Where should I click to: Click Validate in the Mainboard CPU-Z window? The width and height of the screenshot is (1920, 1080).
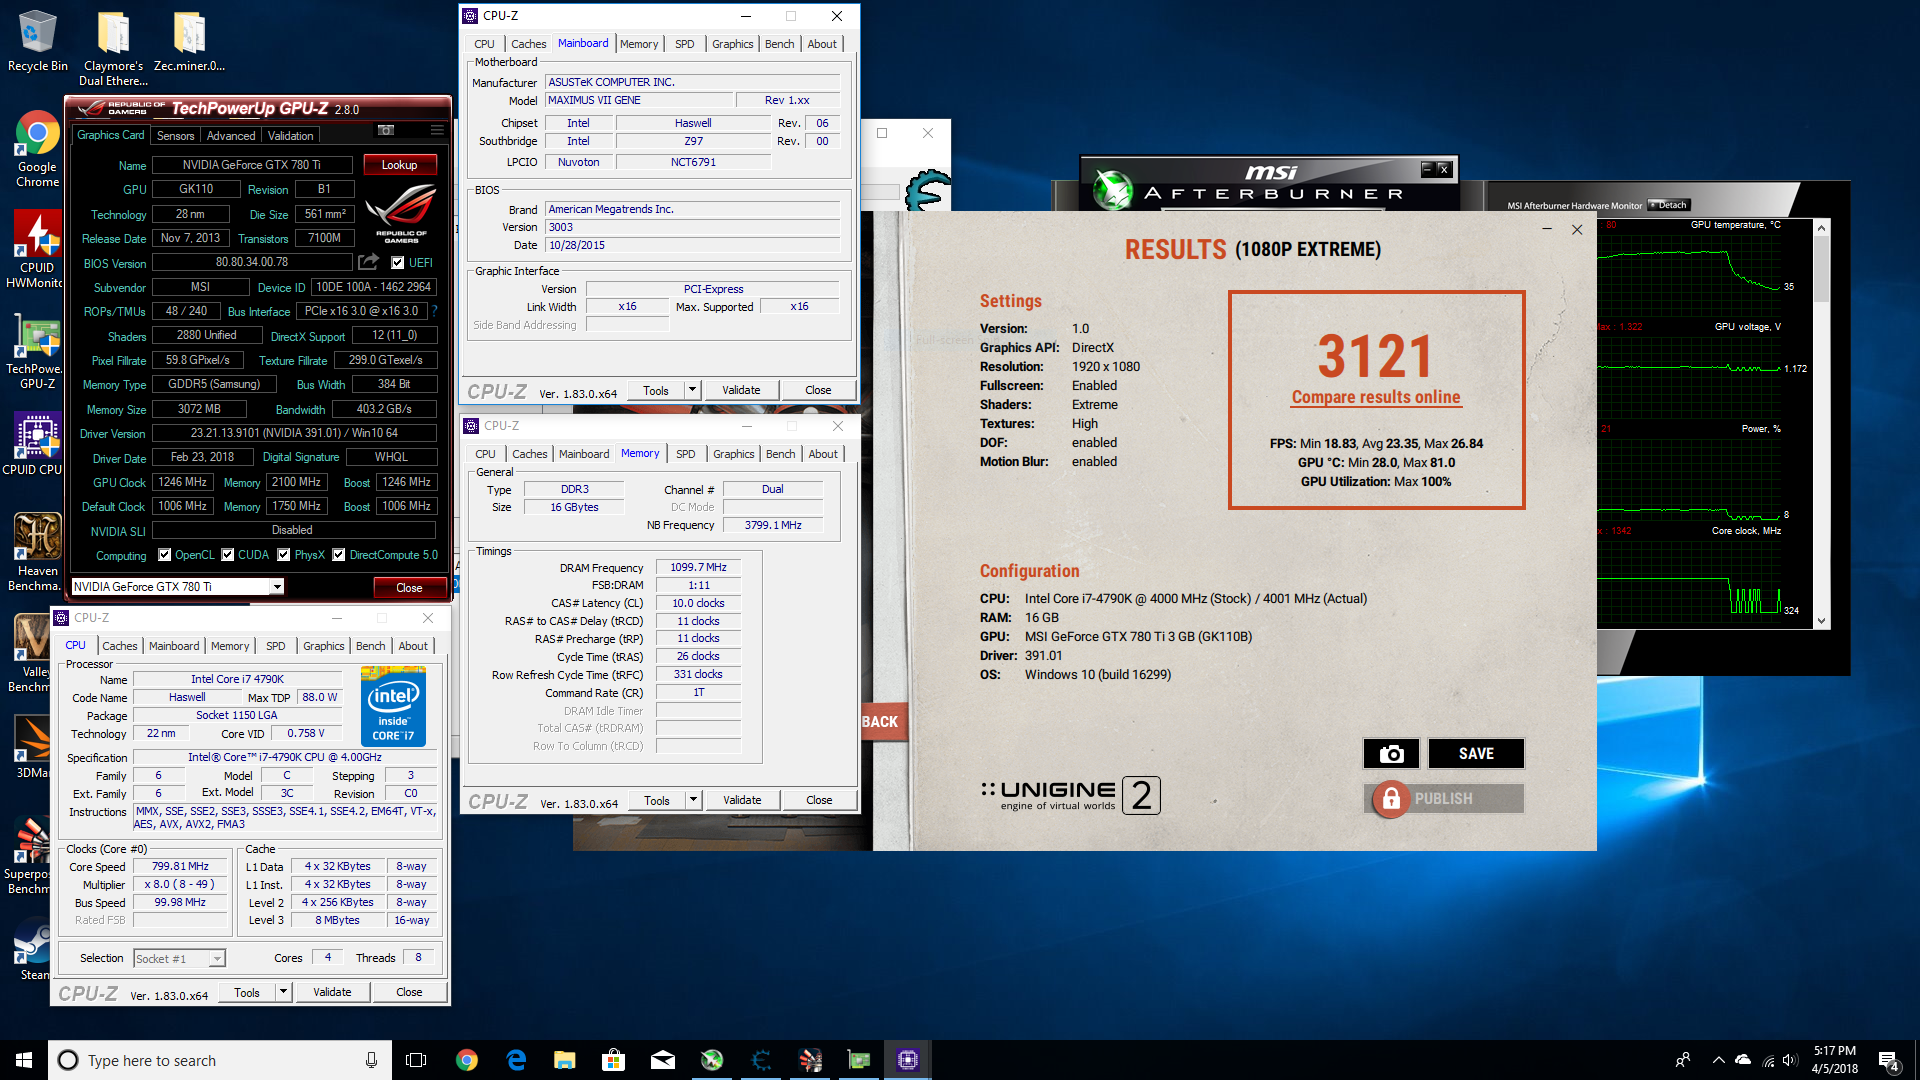coord(741,390)
